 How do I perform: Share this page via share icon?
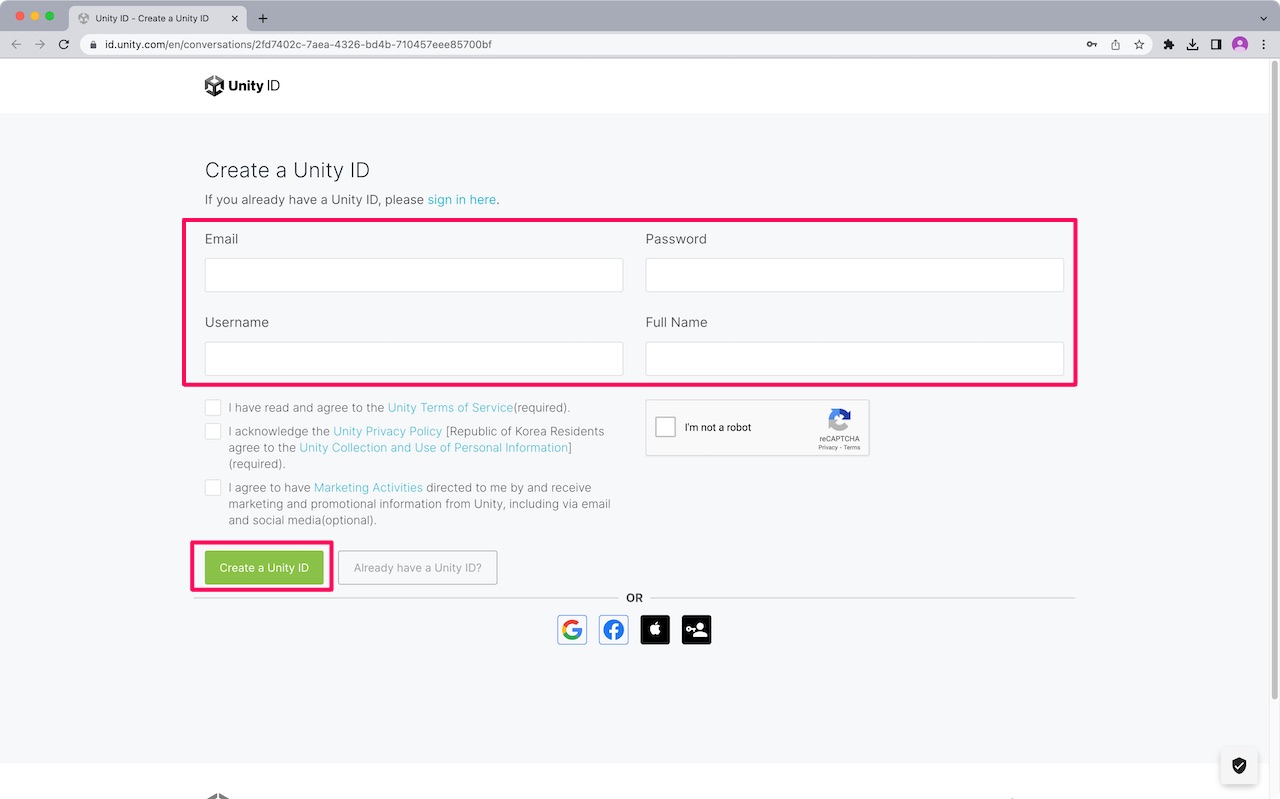pos(1116,45)
